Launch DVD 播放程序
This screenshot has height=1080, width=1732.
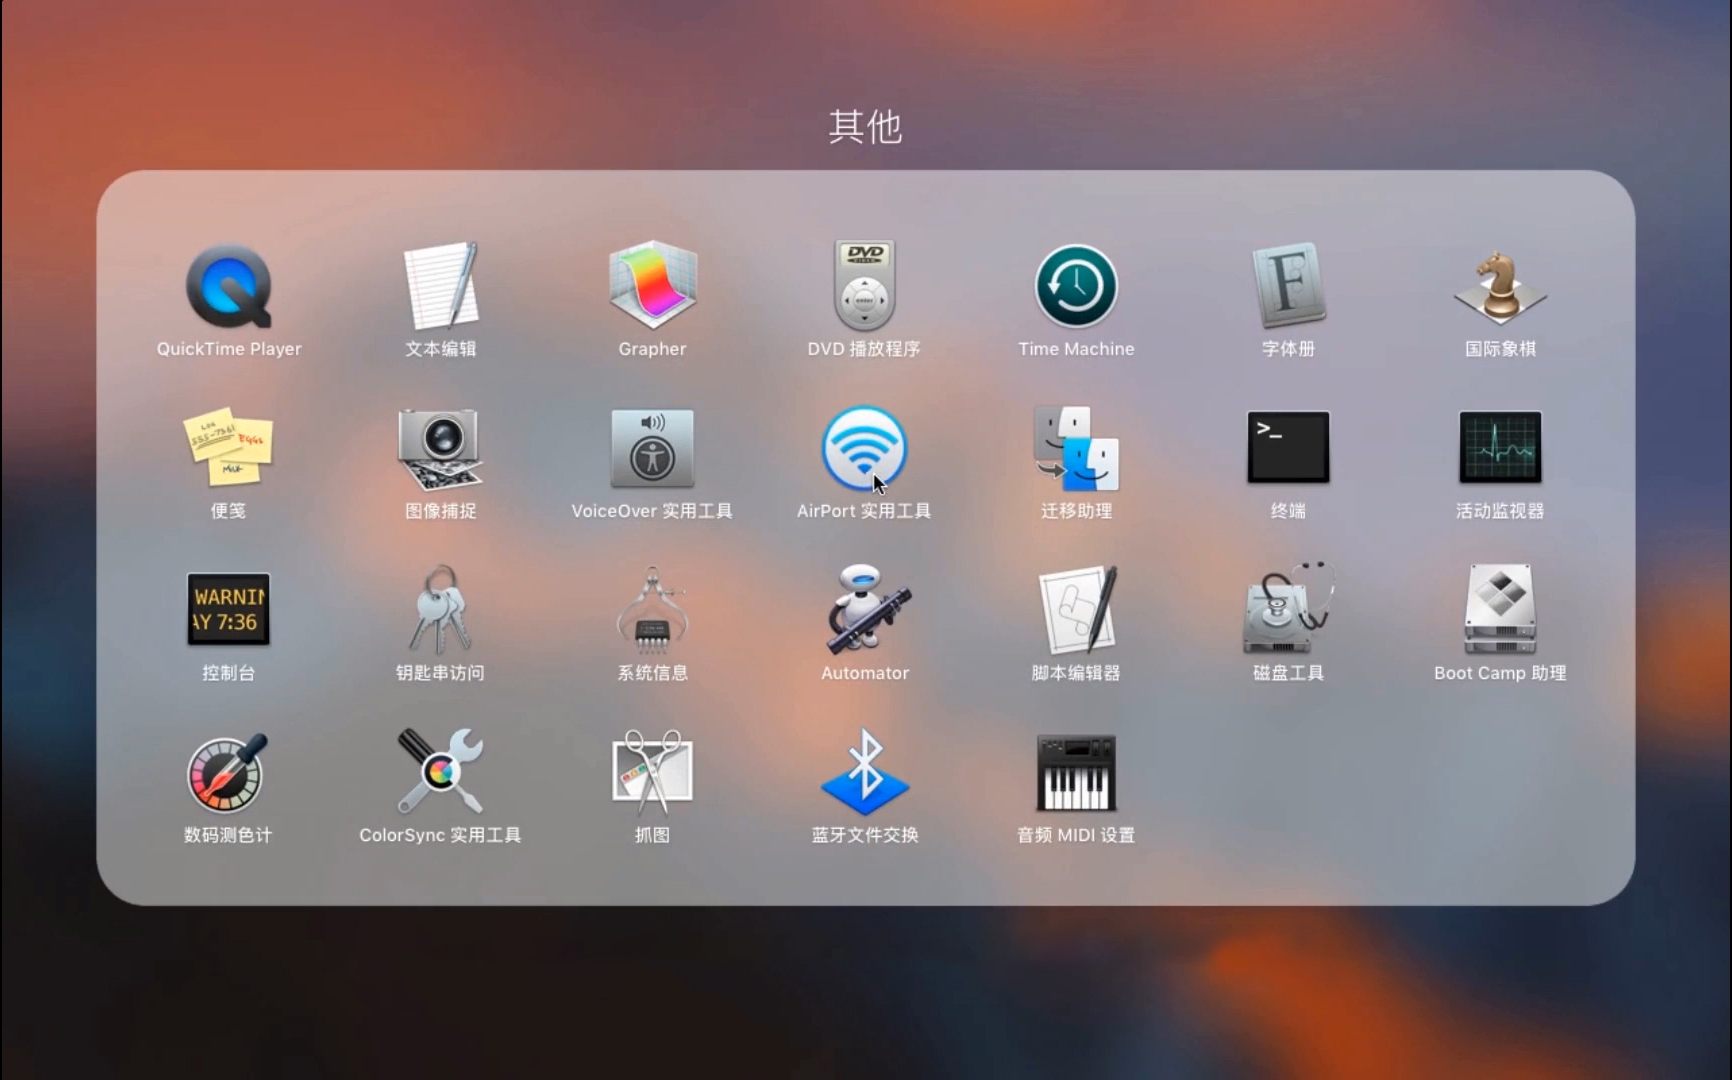pyautogui.click(x=864, y=288)
